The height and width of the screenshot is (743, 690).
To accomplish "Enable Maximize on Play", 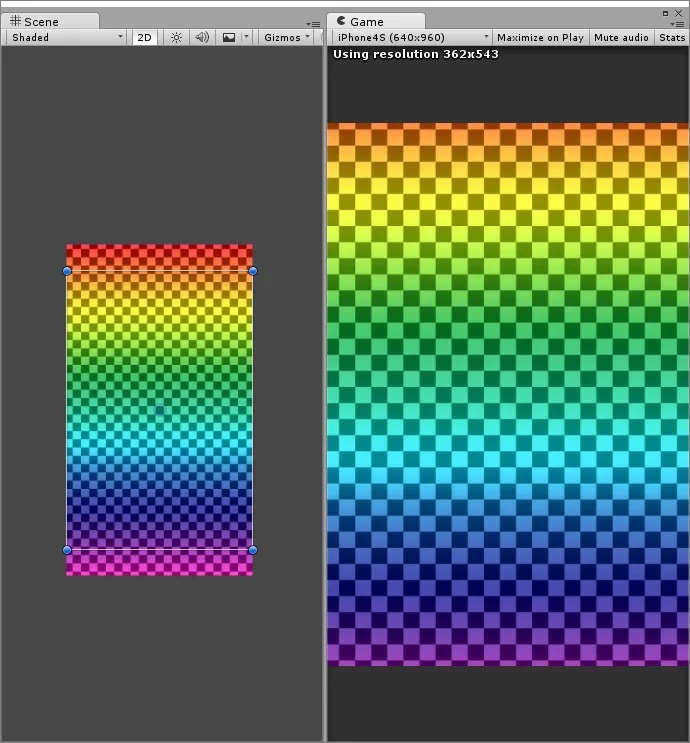I will coord(540,37).
